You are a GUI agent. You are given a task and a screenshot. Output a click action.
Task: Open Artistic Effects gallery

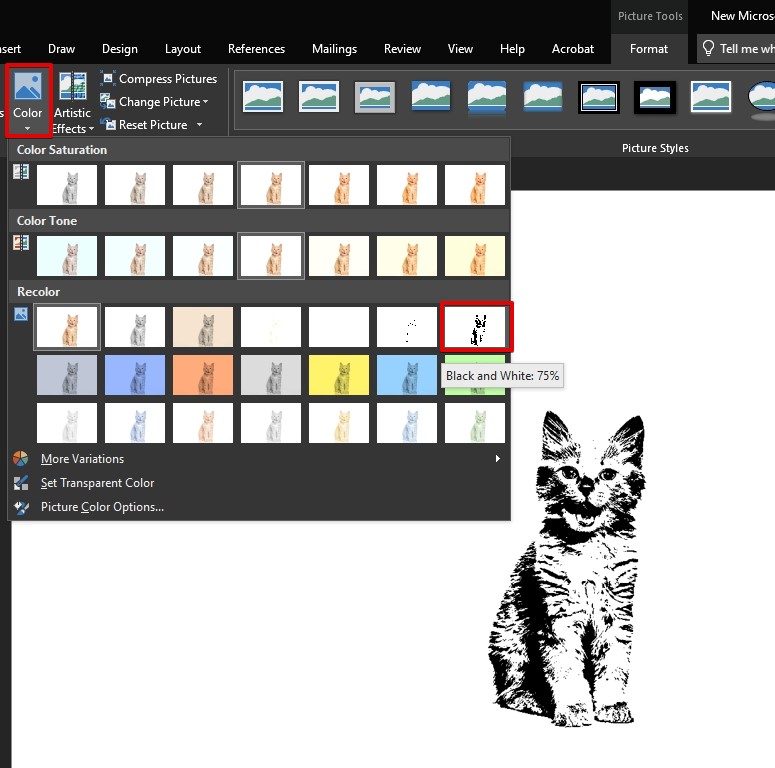point(72,102)
